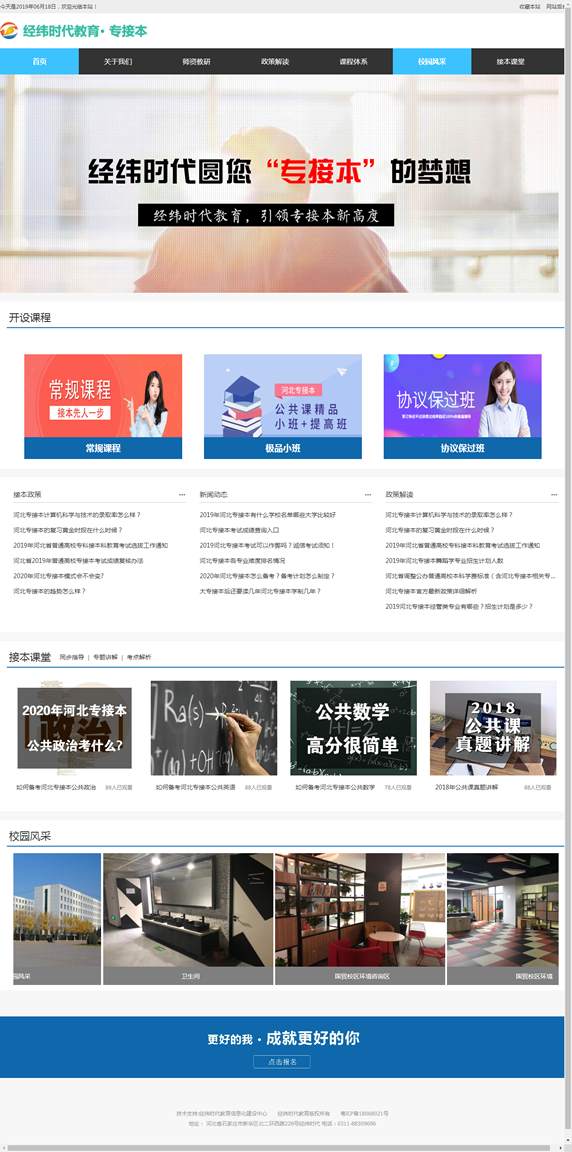Open the 同步指导 sub-link in 接本课堂
This screenshot has width=572, height=1152.
tap(71, 658)
